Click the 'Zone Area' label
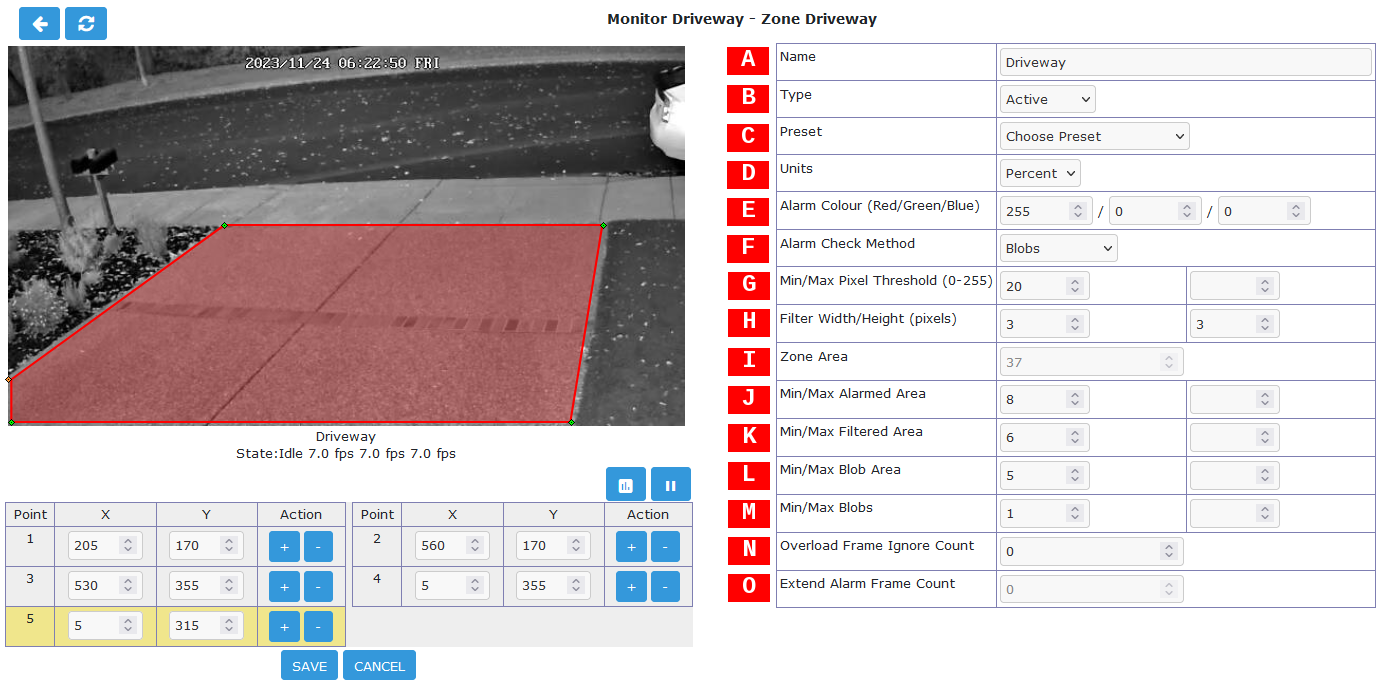 pyautogui.click(x=813, y=356)
